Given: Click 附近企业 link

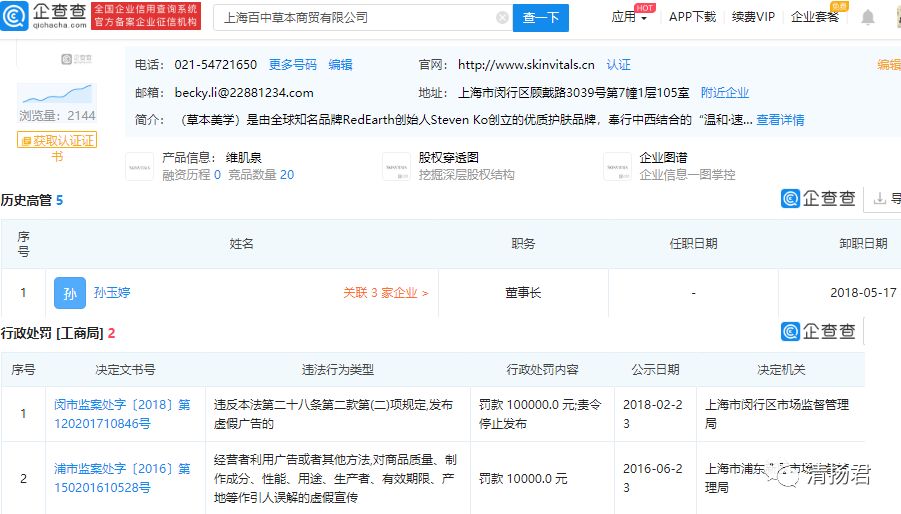Looking at the screenshot, I should pos(725,92).
